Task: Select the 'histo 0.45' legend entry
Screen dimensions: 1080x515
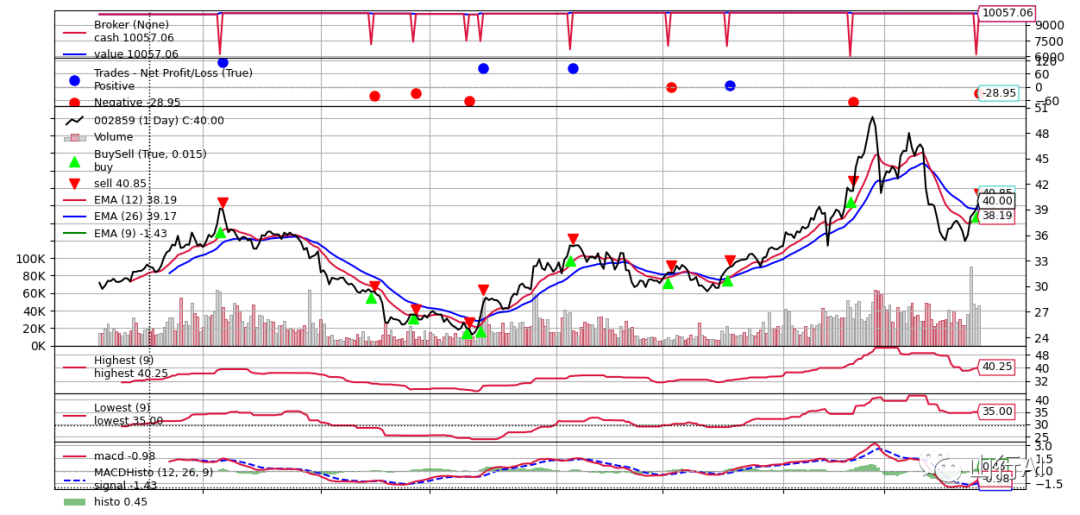Action: [121, 502]
